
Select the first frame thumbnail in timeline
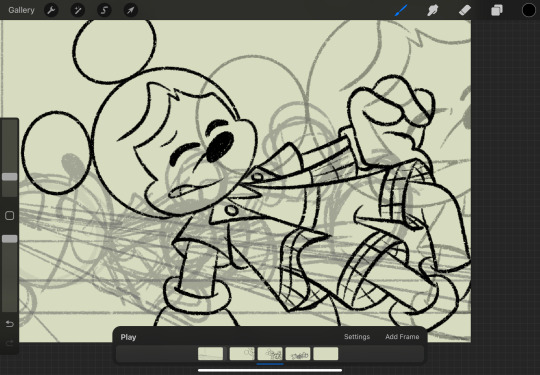(210, 354)
